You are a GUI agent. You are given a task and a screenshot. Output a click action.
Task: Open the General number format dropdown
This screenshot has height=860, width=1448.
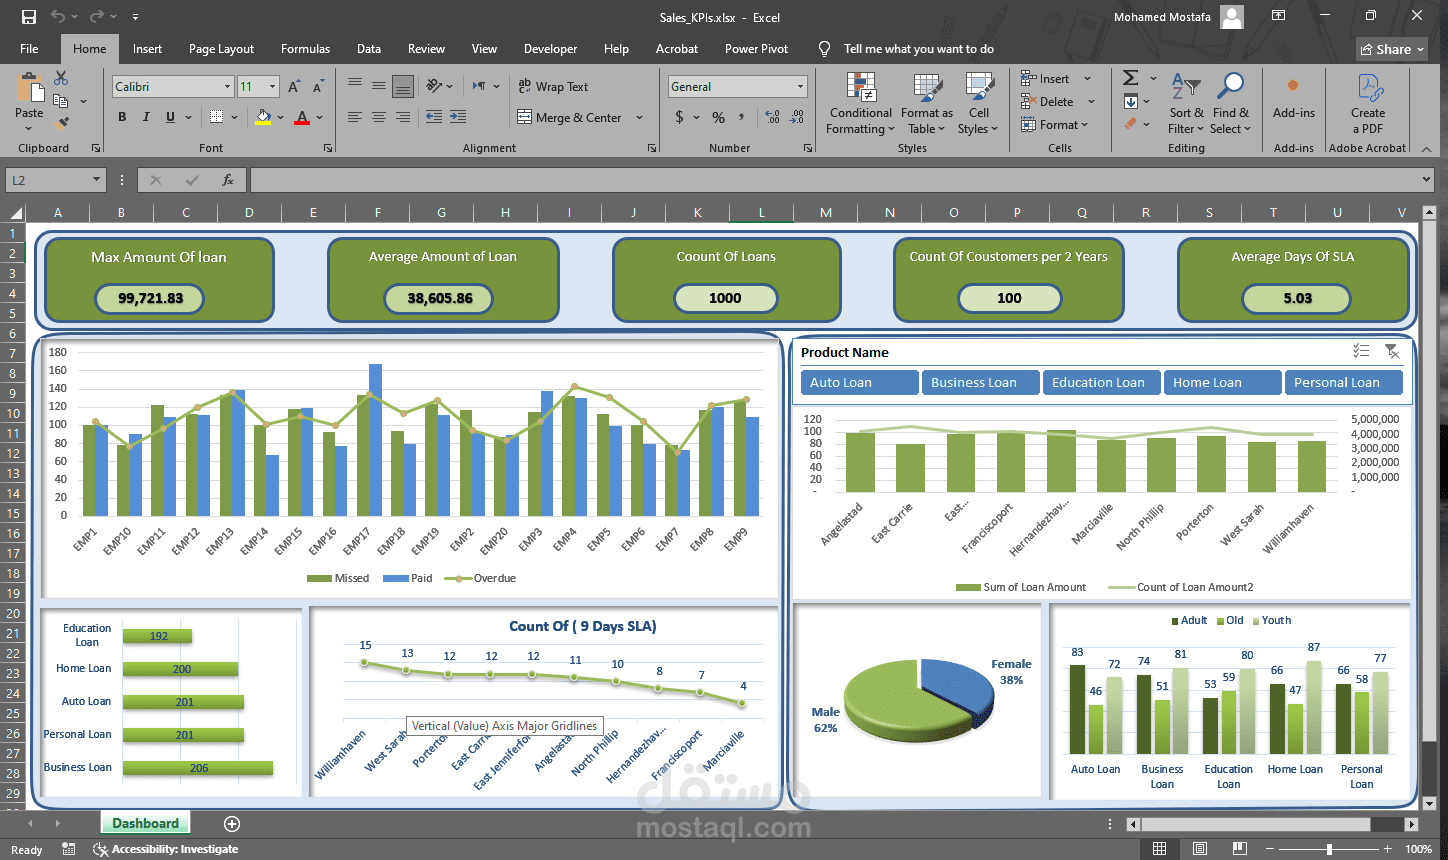(x=800, y=87)
